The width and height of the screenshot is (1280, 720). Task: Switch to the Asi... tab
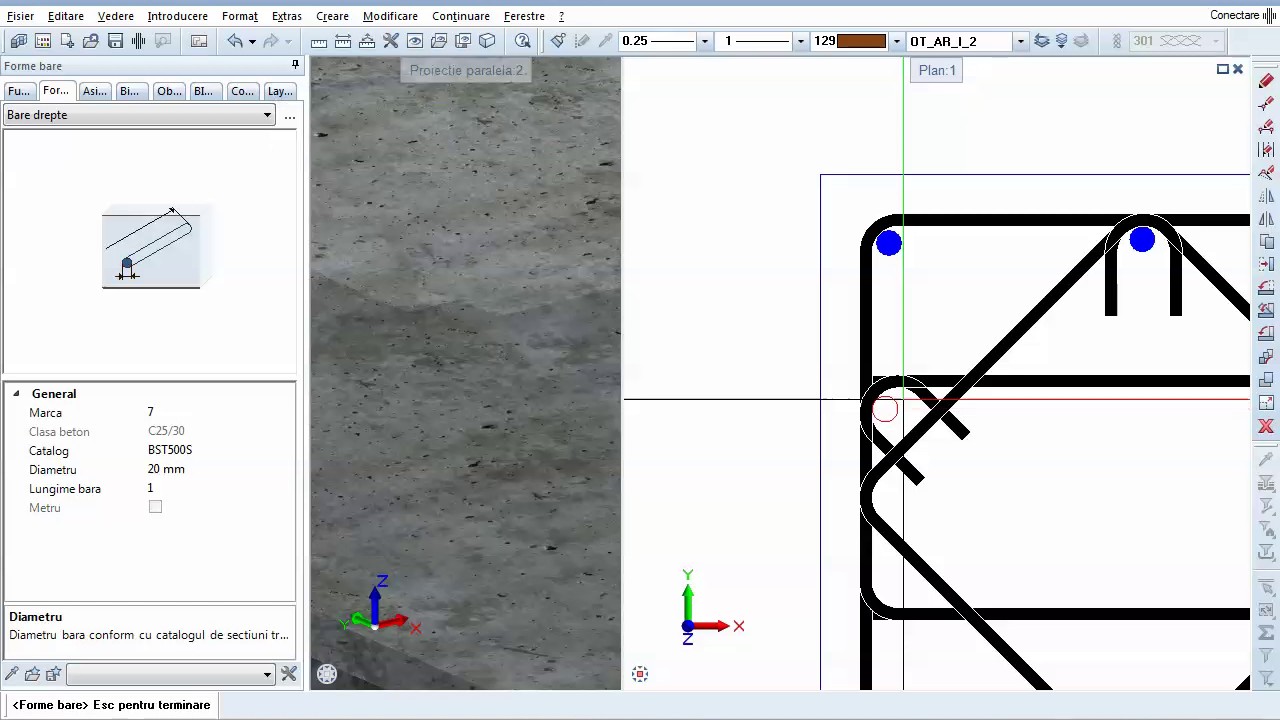pos(95,91)
